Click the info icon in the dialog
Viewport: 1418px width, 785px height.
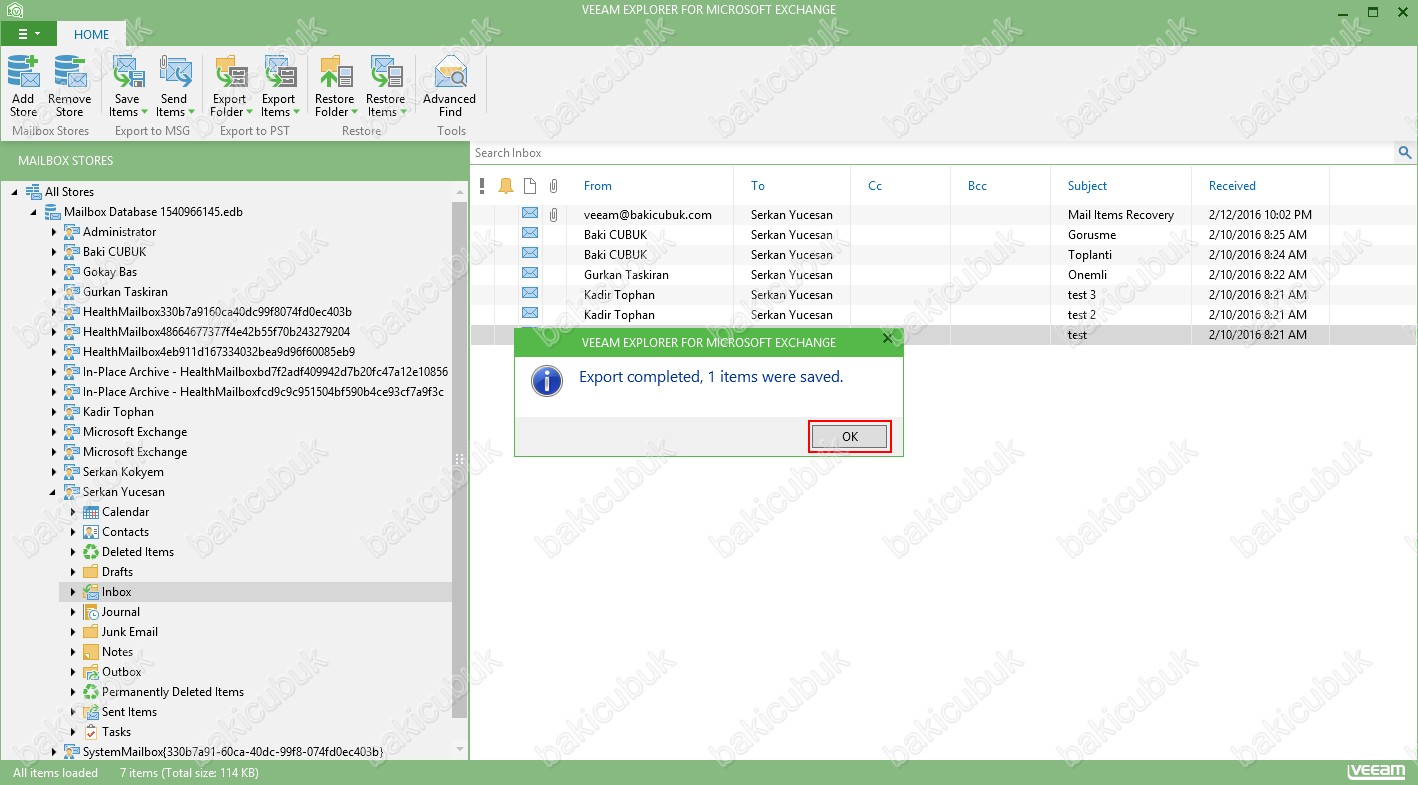(546, 381)
